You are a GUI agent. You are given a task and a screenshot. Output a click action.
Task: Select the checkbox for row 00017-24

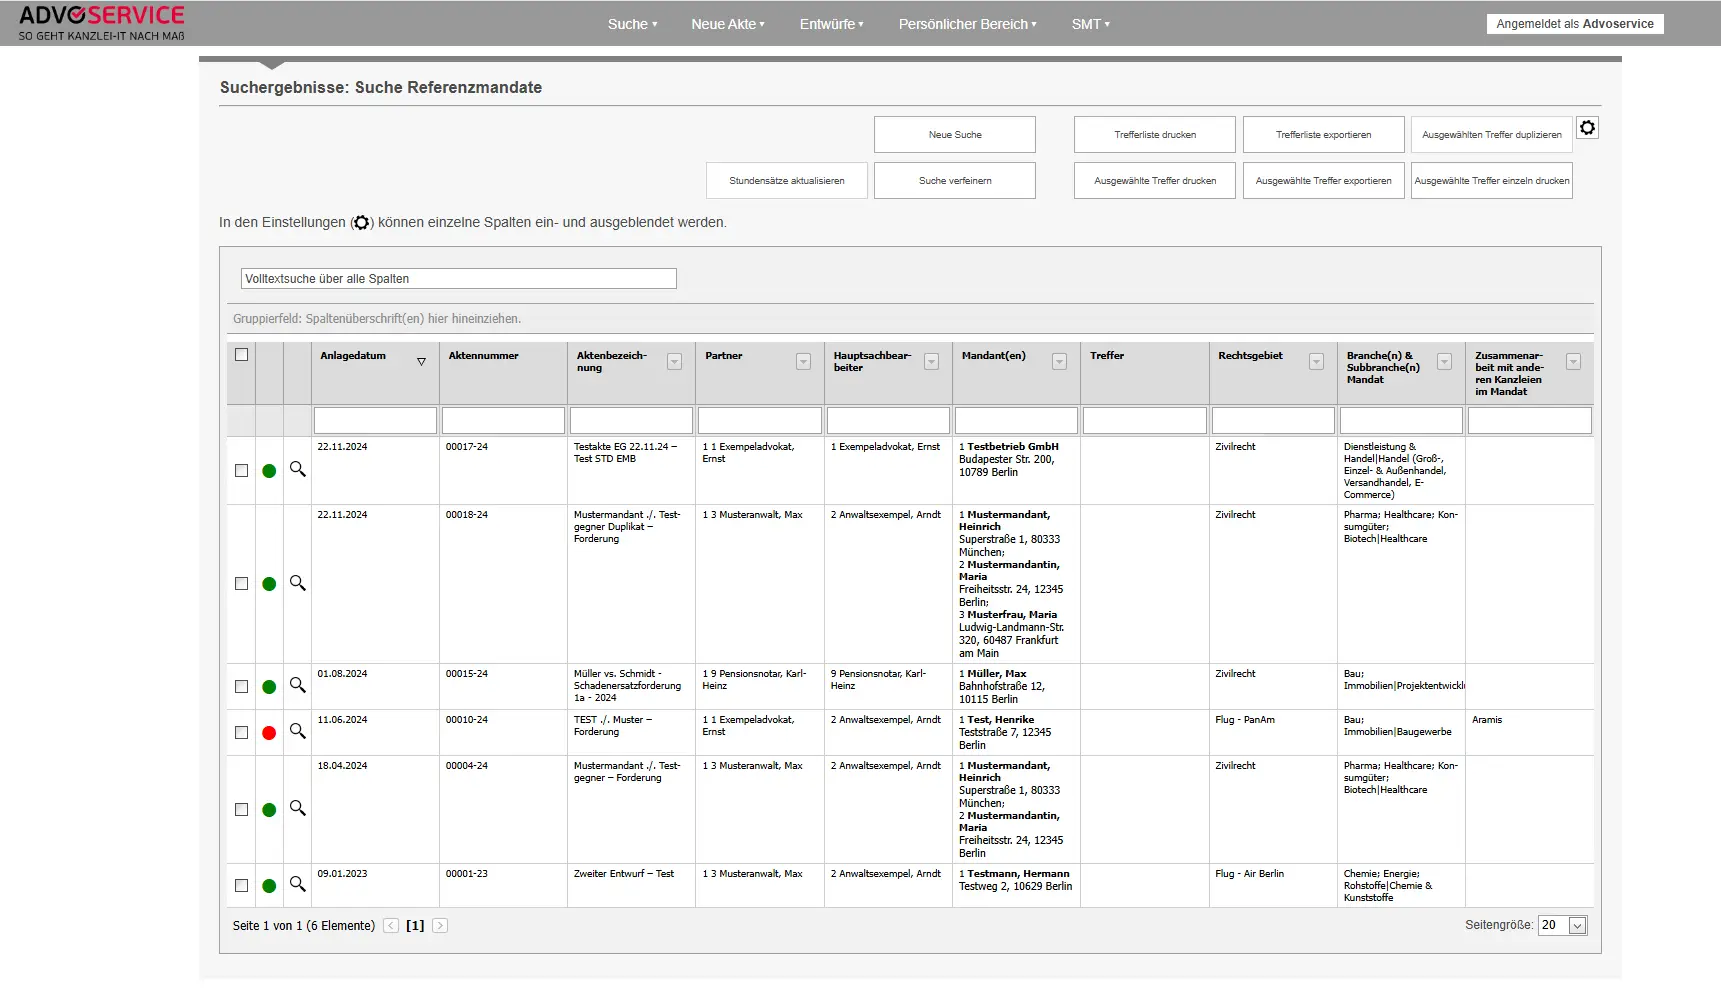click(x=241, y=470)
